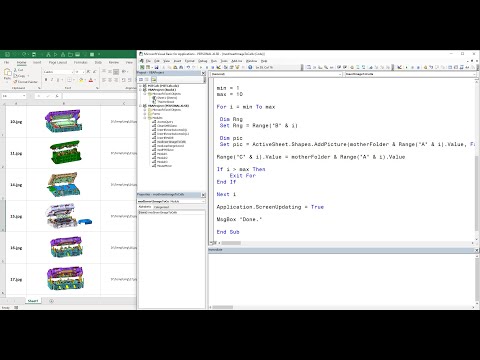This screenshot has height=360, width=480.
Task: Add a new sheet with plus button
Action: click(x=51, y=301)
